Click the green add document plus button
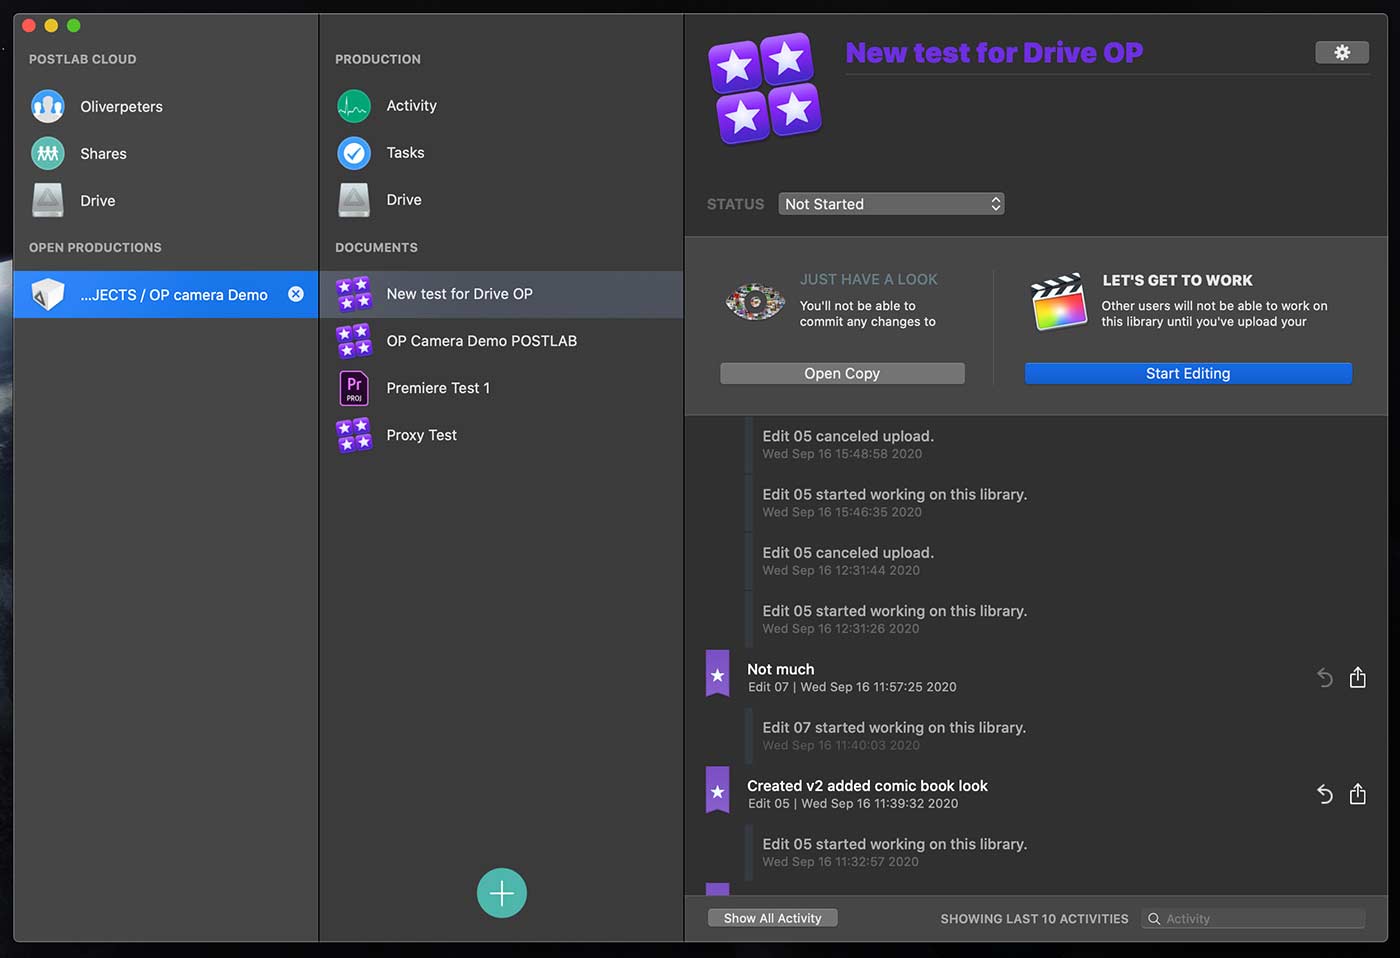Screen dimensions: 1400x958 click(x=502, y=893)
